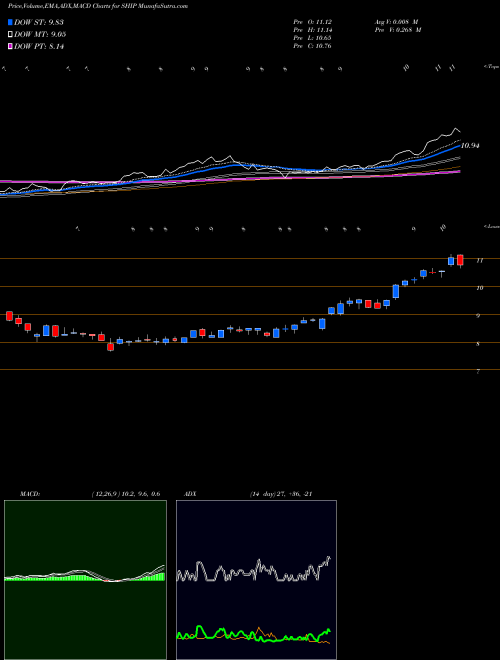This screenshot has height=660, width=500.
Task: Click the ADX (14 day) values text
Action: pyautogui.click(x=280, y=494)
